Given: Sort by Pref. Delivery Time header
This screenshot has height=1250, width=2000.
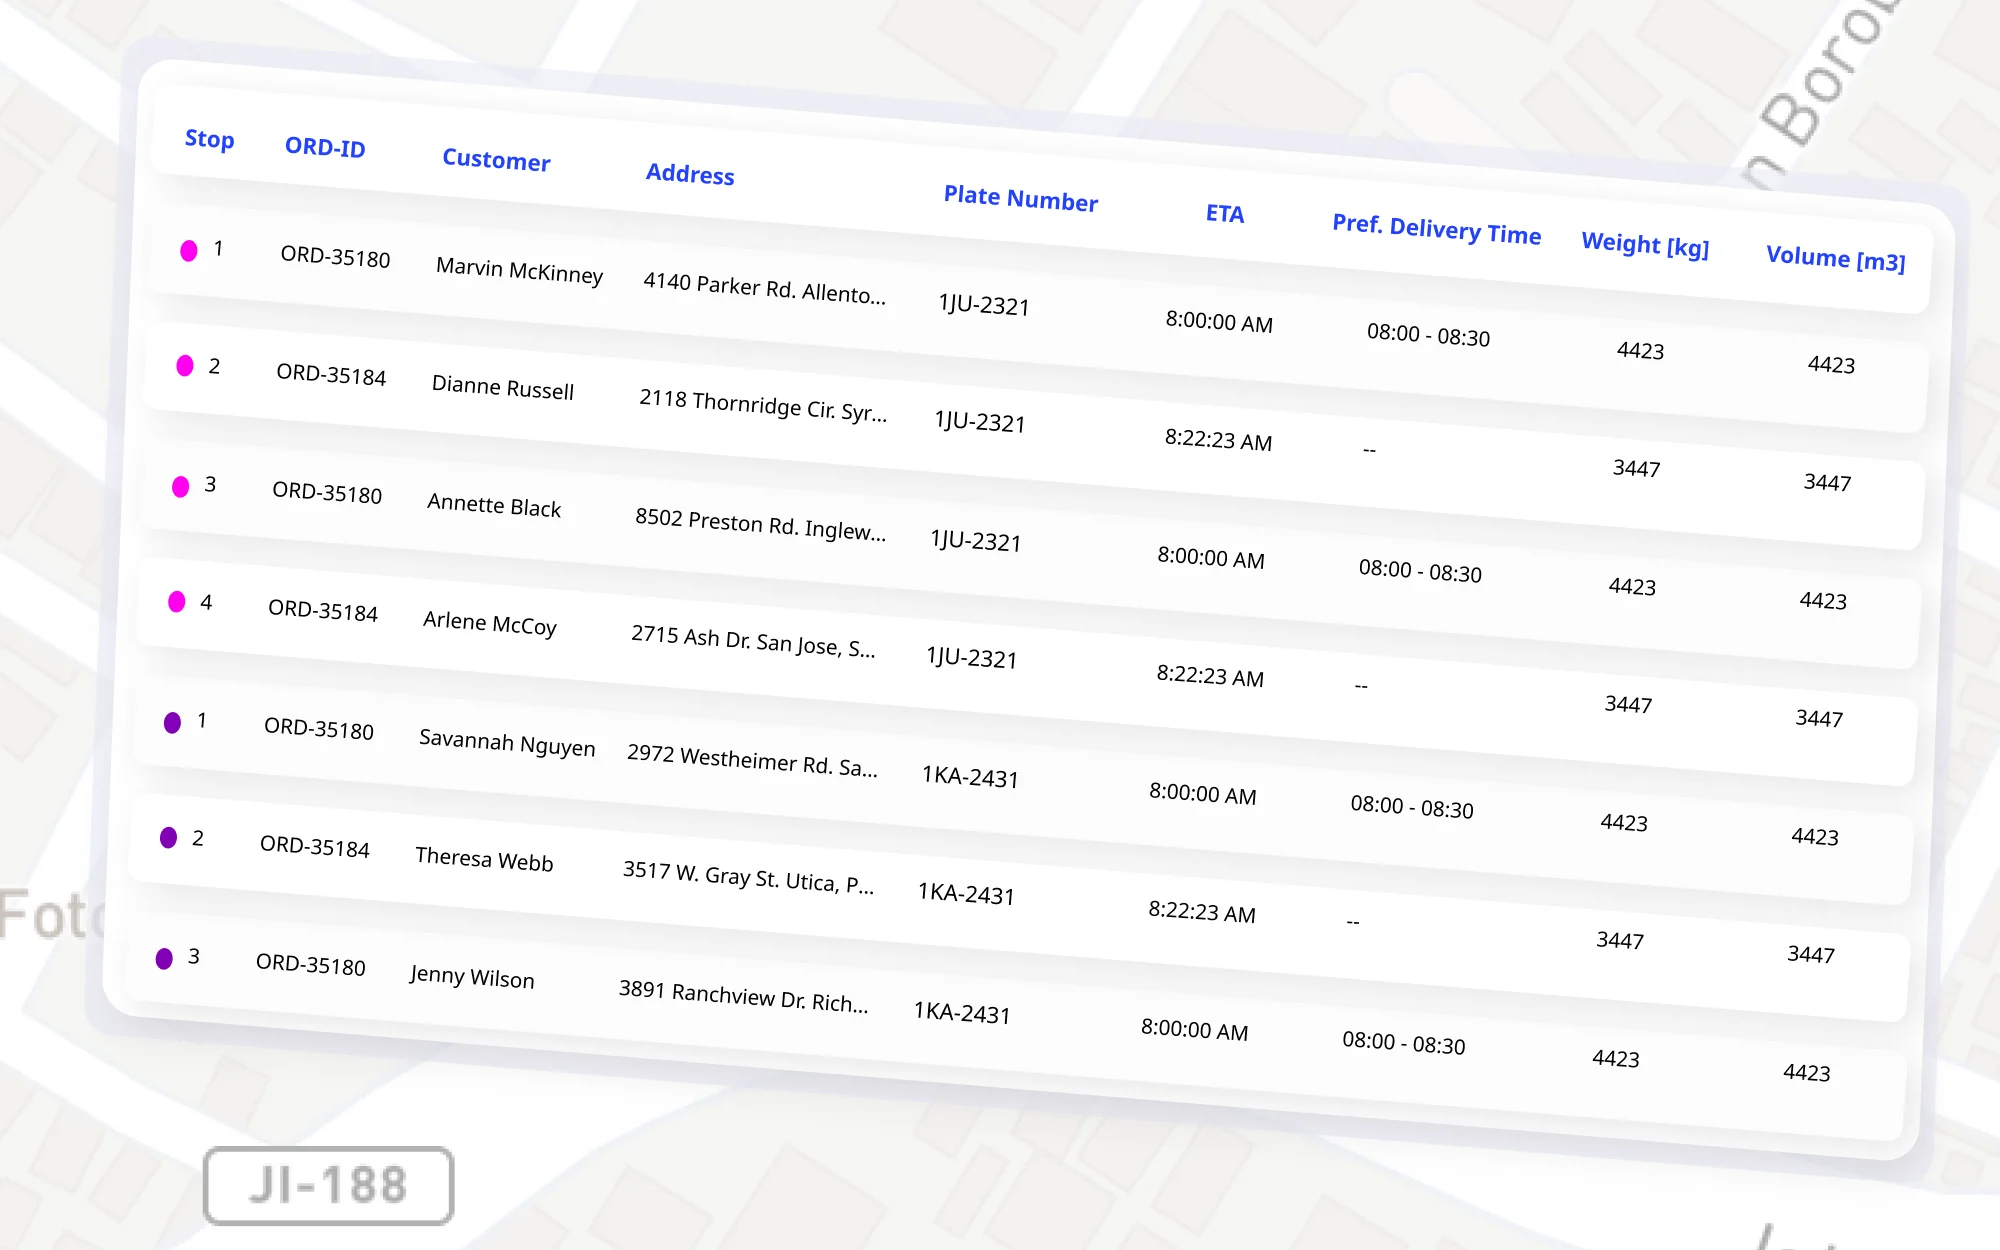Looking at the screenshot, I should pos(1436,229).
